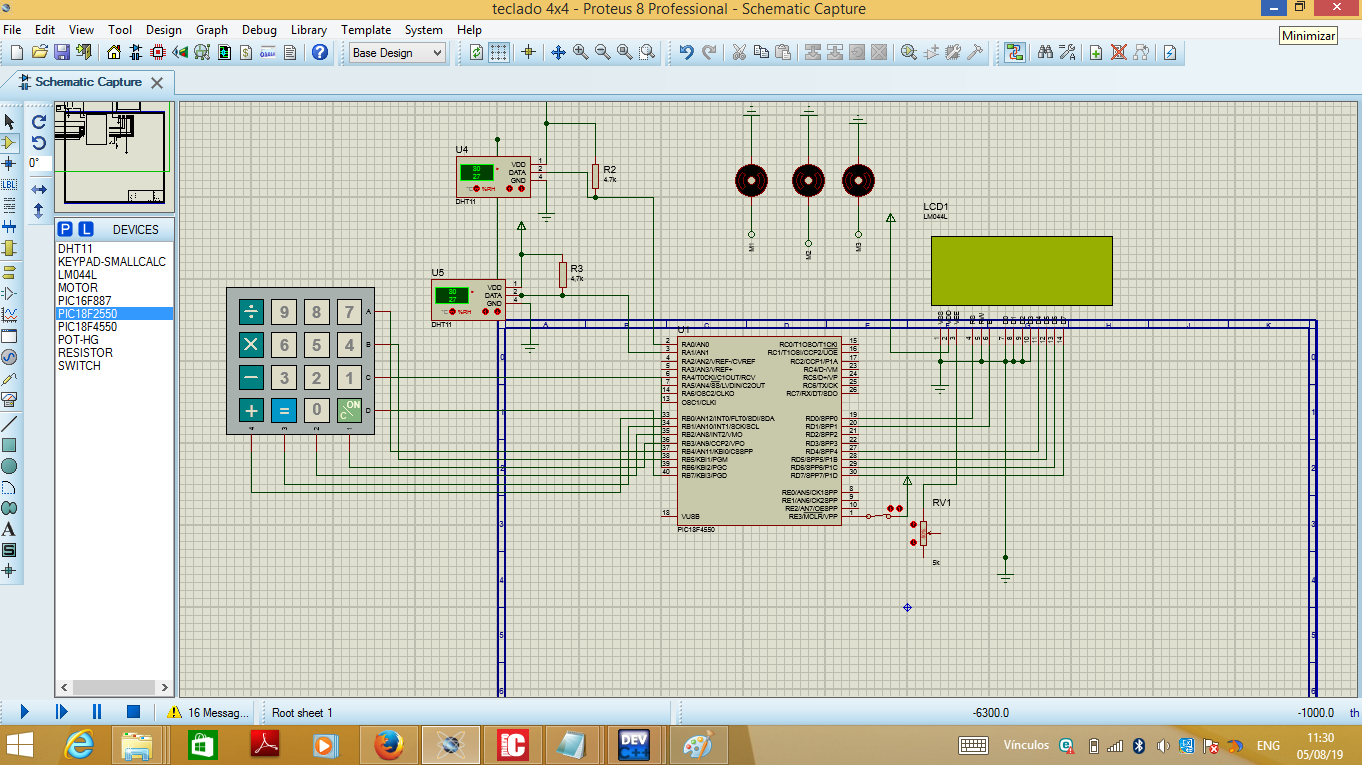Open a project using the folder icon
Screen dimensions: 1366x768
pyautogui.click(x=40, y=52)
